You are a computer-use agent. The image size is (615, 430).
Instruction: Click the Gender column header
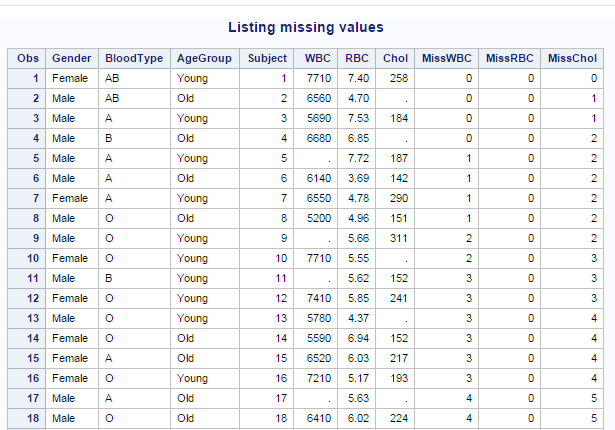[x=72, y=59]
